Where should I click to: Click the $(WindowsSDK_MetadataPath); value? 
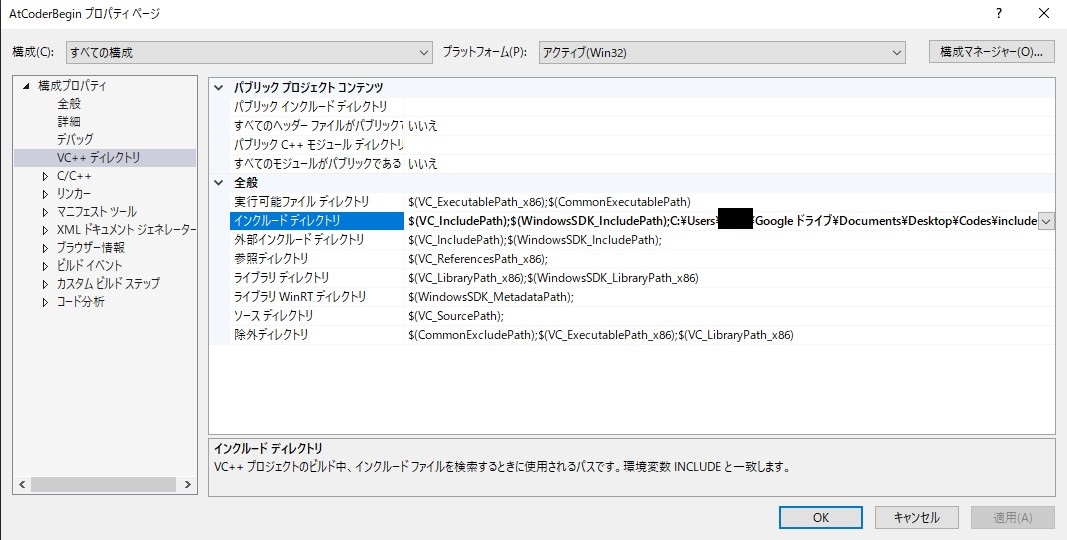click(x=491, y=297)
